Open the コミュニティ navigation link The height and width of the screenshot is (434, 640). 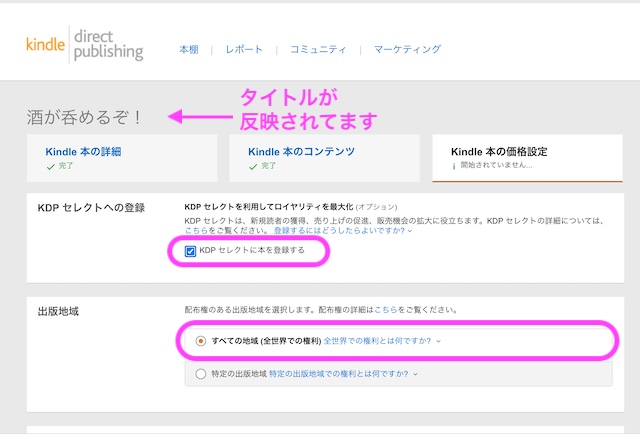[318, 49]
